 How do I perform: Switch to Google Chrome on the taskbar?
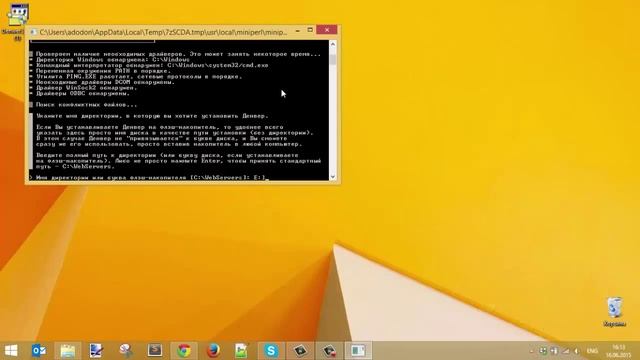pyautogui.click(x=184, y=350)
